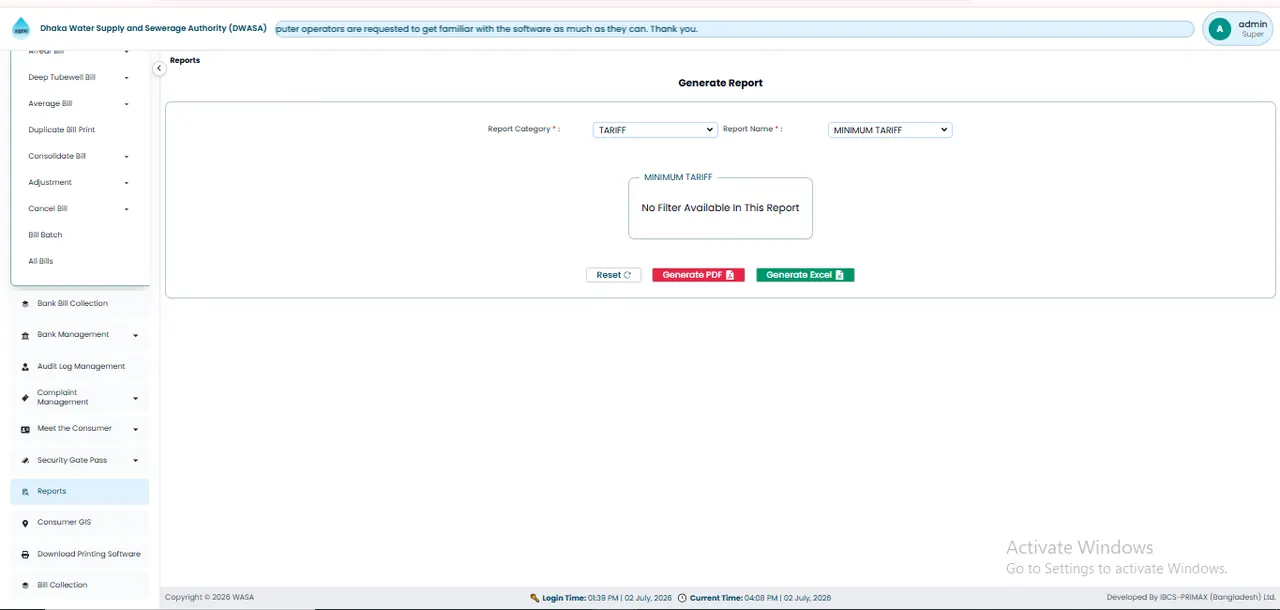Click the DWASA water drop logo
The height and width of the screenshot is (610, 1280).
pyautogui.click(x=21, y=28)
